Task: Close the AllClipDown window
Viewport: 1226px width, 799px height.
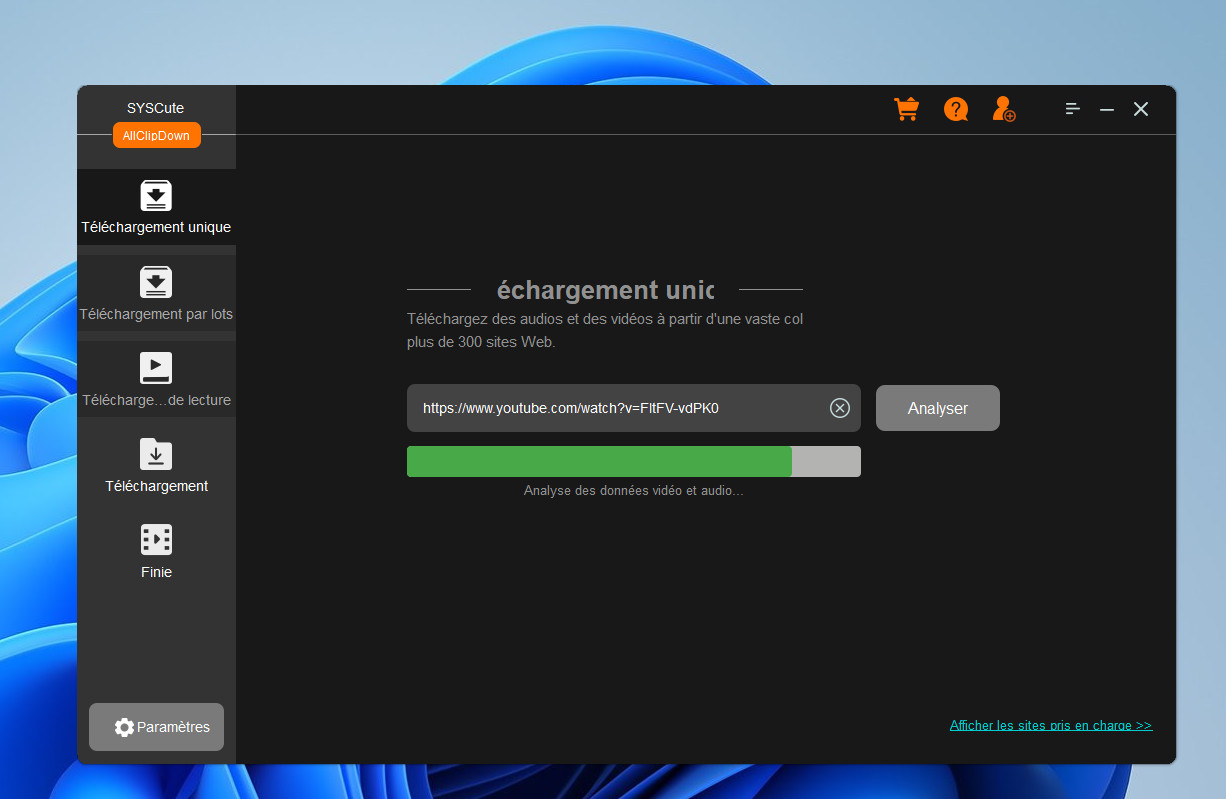Action: [x=1141, y=109]
